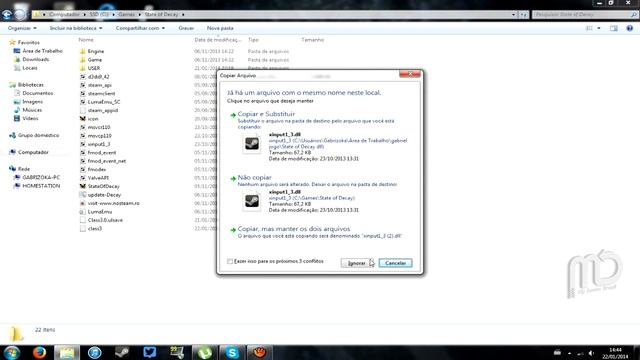Select Computador in navigation pane
Screen dimensions: 640x360
pos(33,152)
